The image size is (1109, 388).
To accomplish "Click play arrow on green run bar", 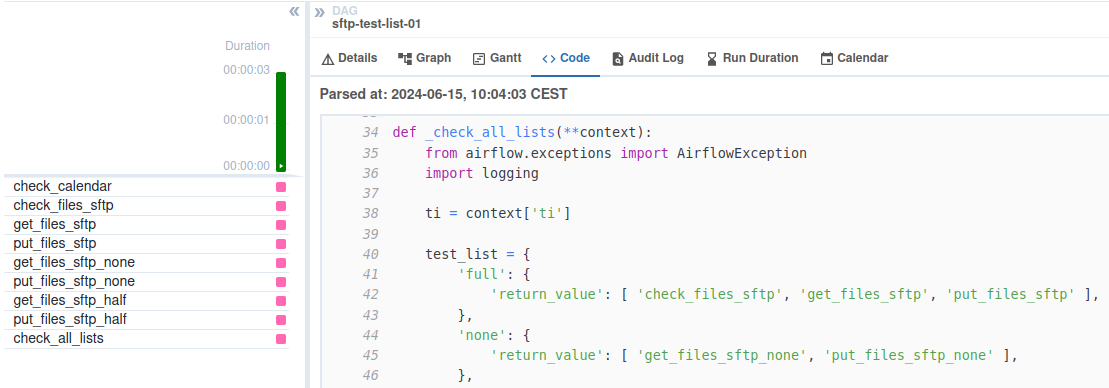I will pos(281,166).
